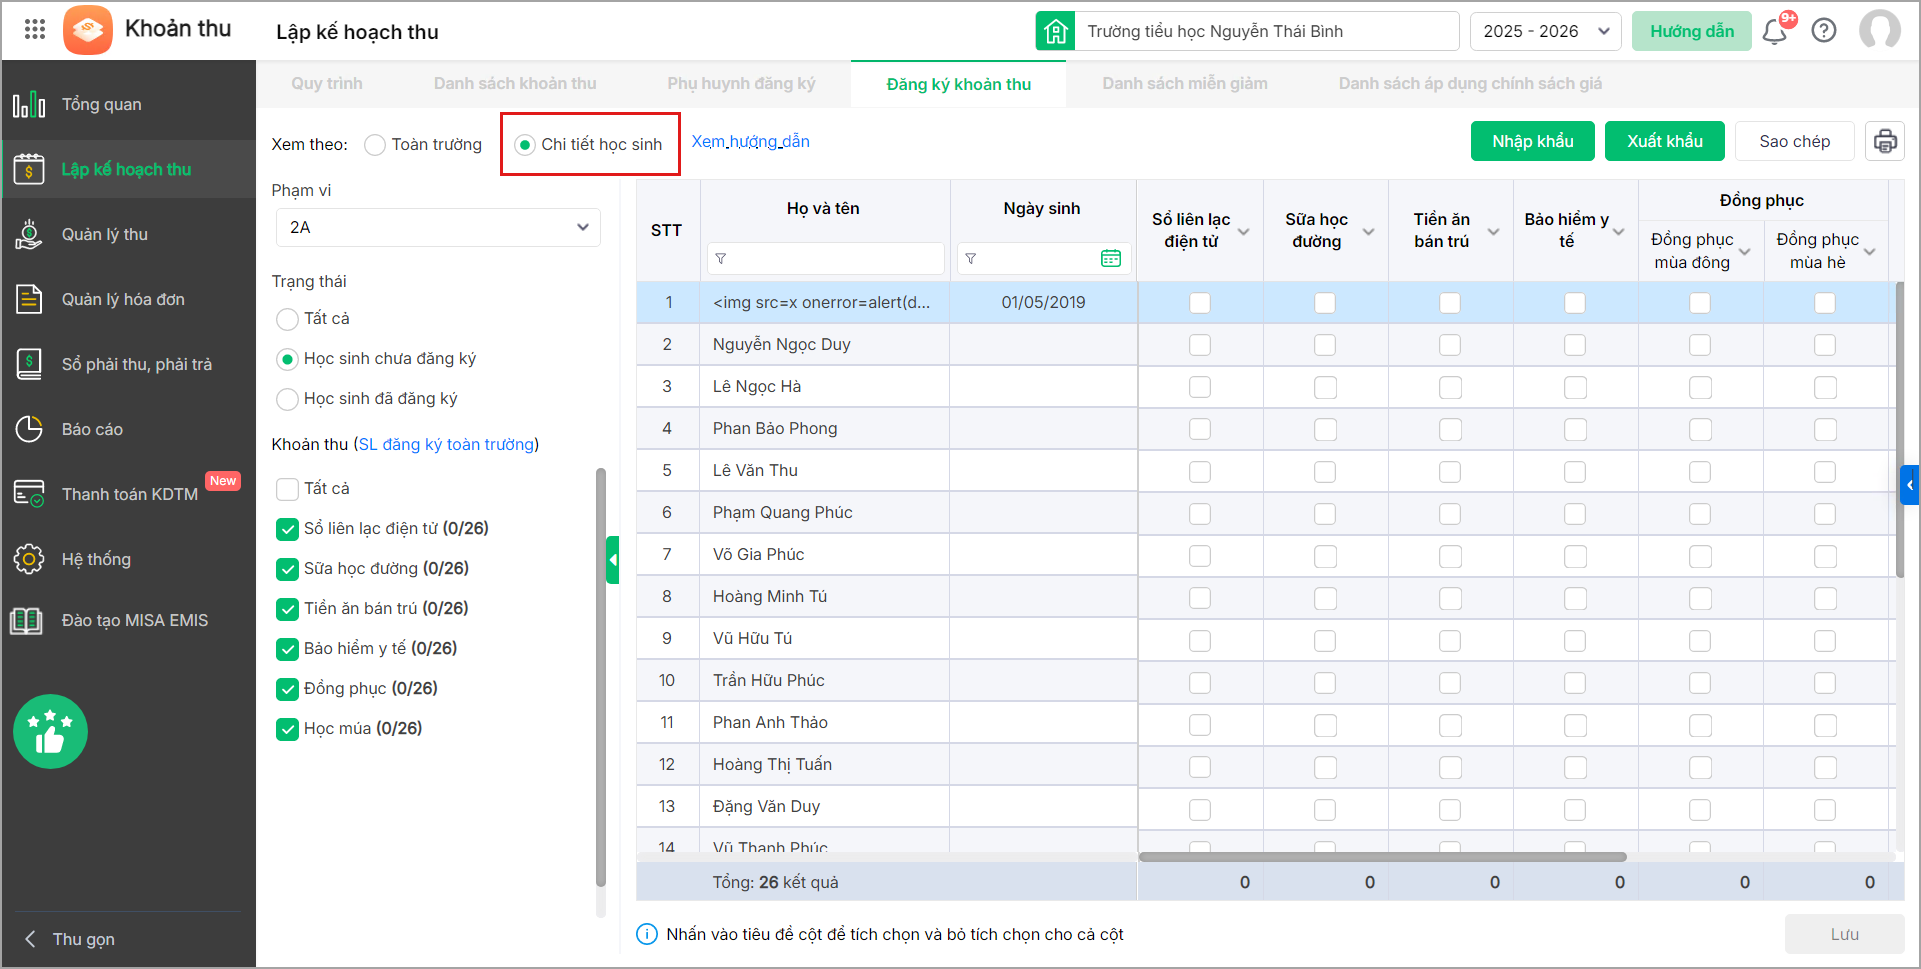Open the blue side panel arrow tab

[x=1910, y=485]
